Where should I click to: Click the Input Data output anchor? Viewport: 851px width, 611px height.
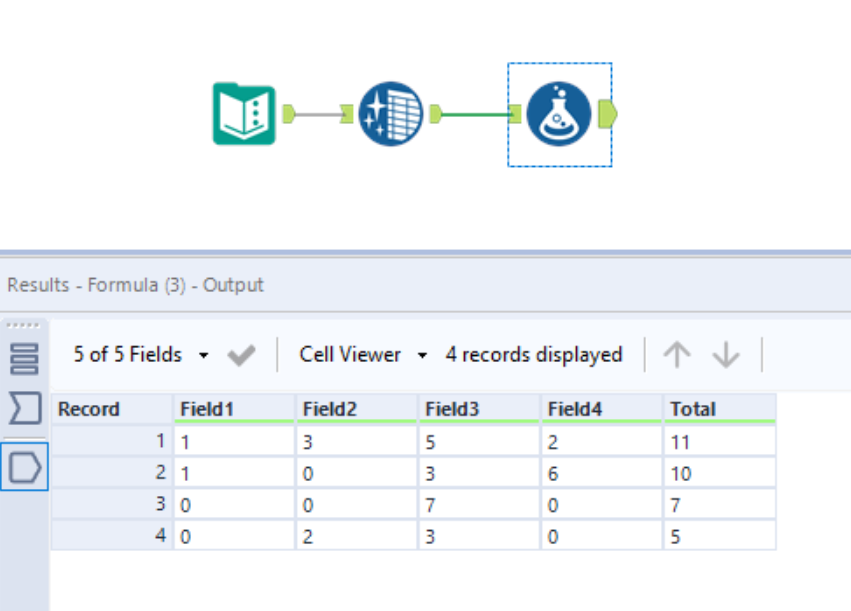(289, 115)
